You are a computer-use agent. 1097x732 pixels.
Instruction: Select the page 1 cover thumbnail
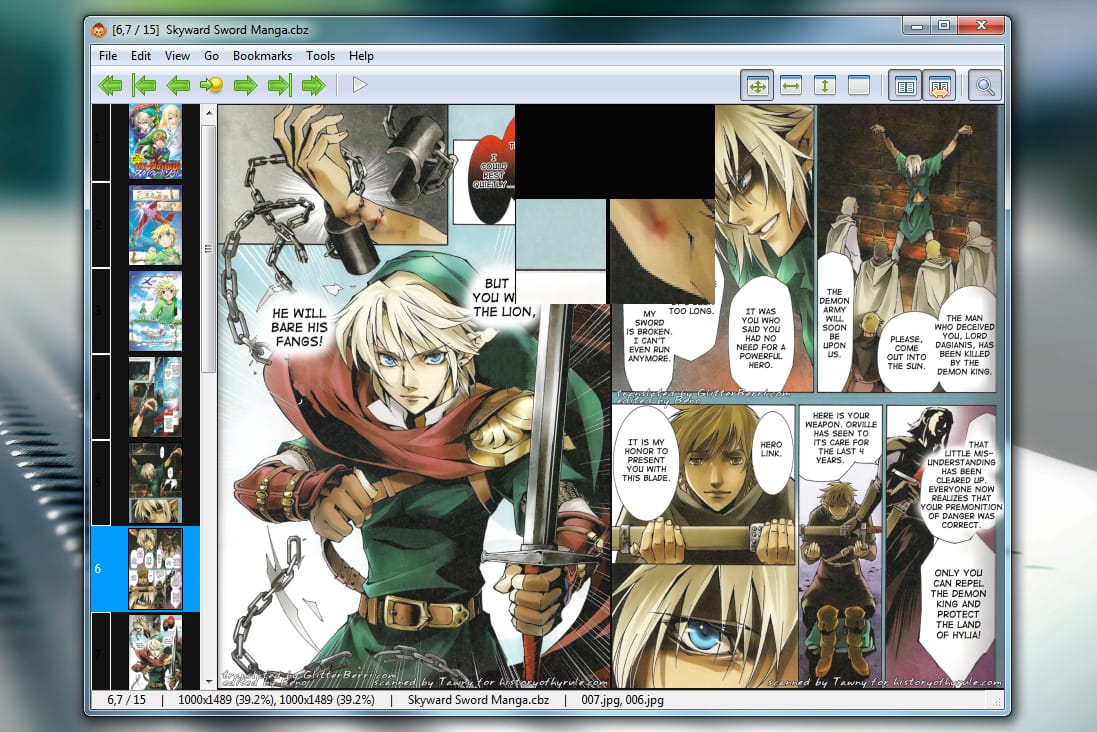(155, 142)
